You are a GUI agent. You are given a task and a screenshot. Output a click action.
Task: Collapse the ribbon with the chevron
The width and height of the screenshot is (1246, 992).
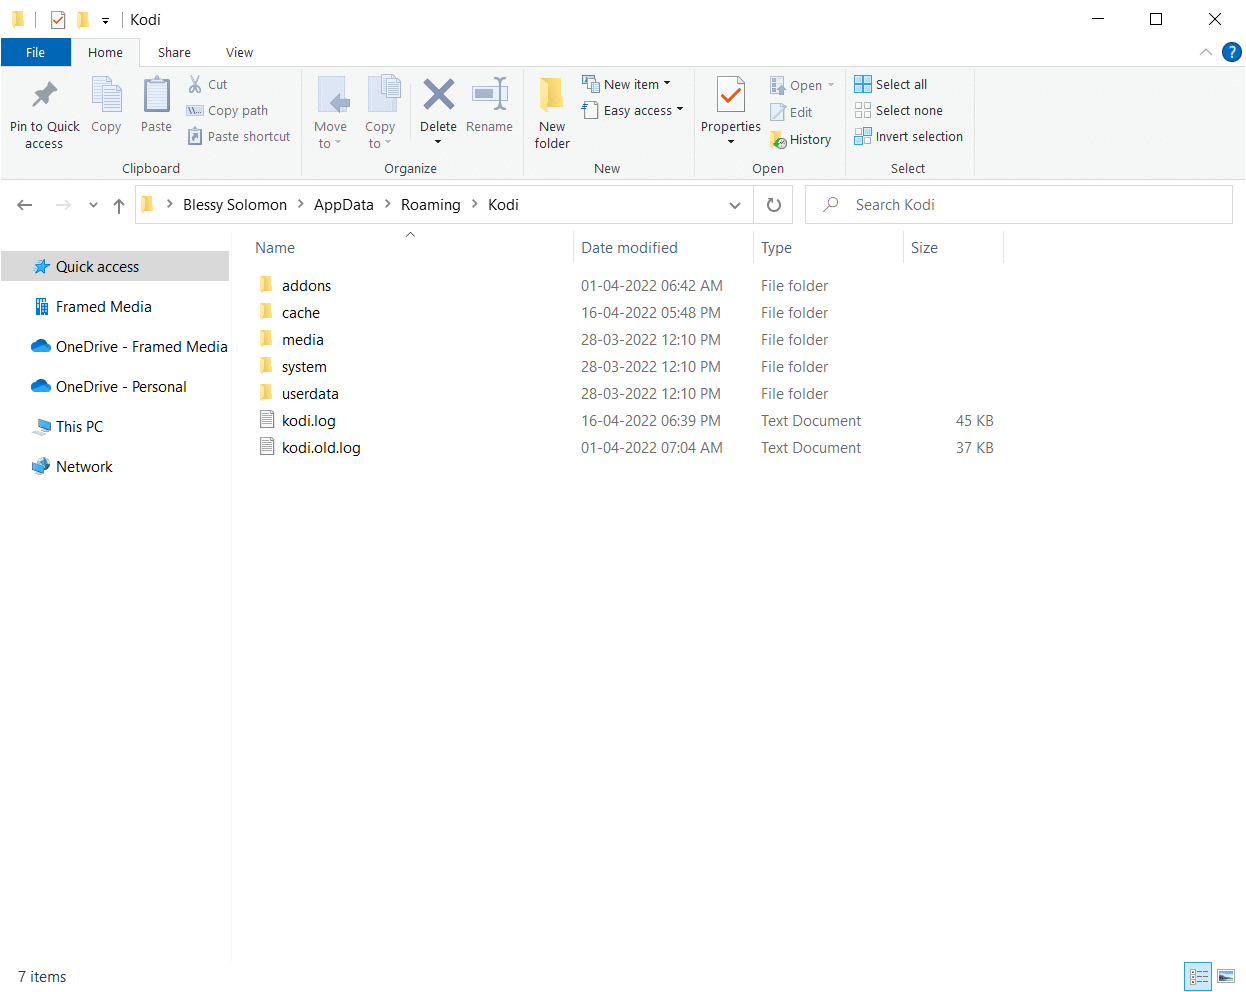(1205, 52)
